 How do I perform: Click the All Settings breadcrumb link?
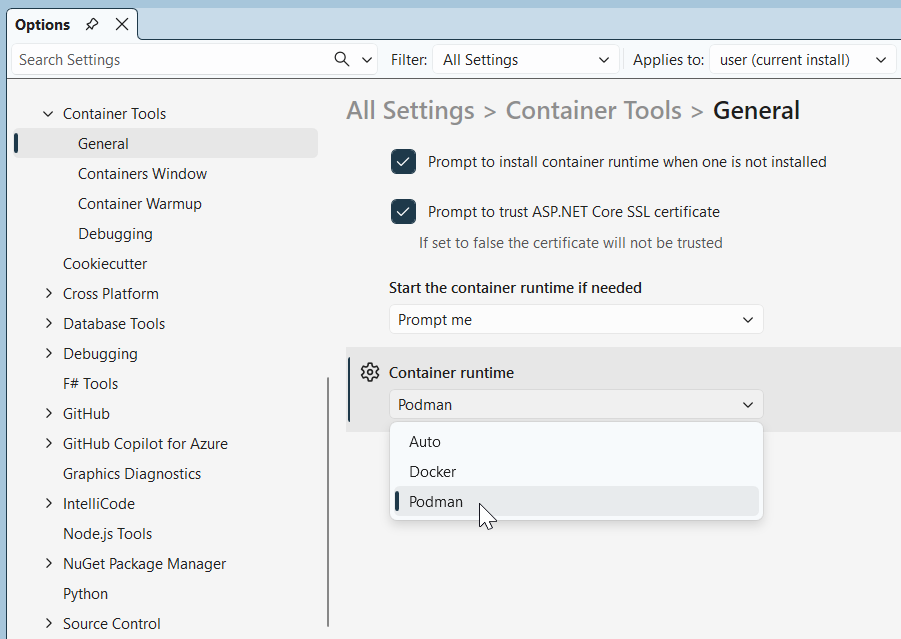click(410, 110)
